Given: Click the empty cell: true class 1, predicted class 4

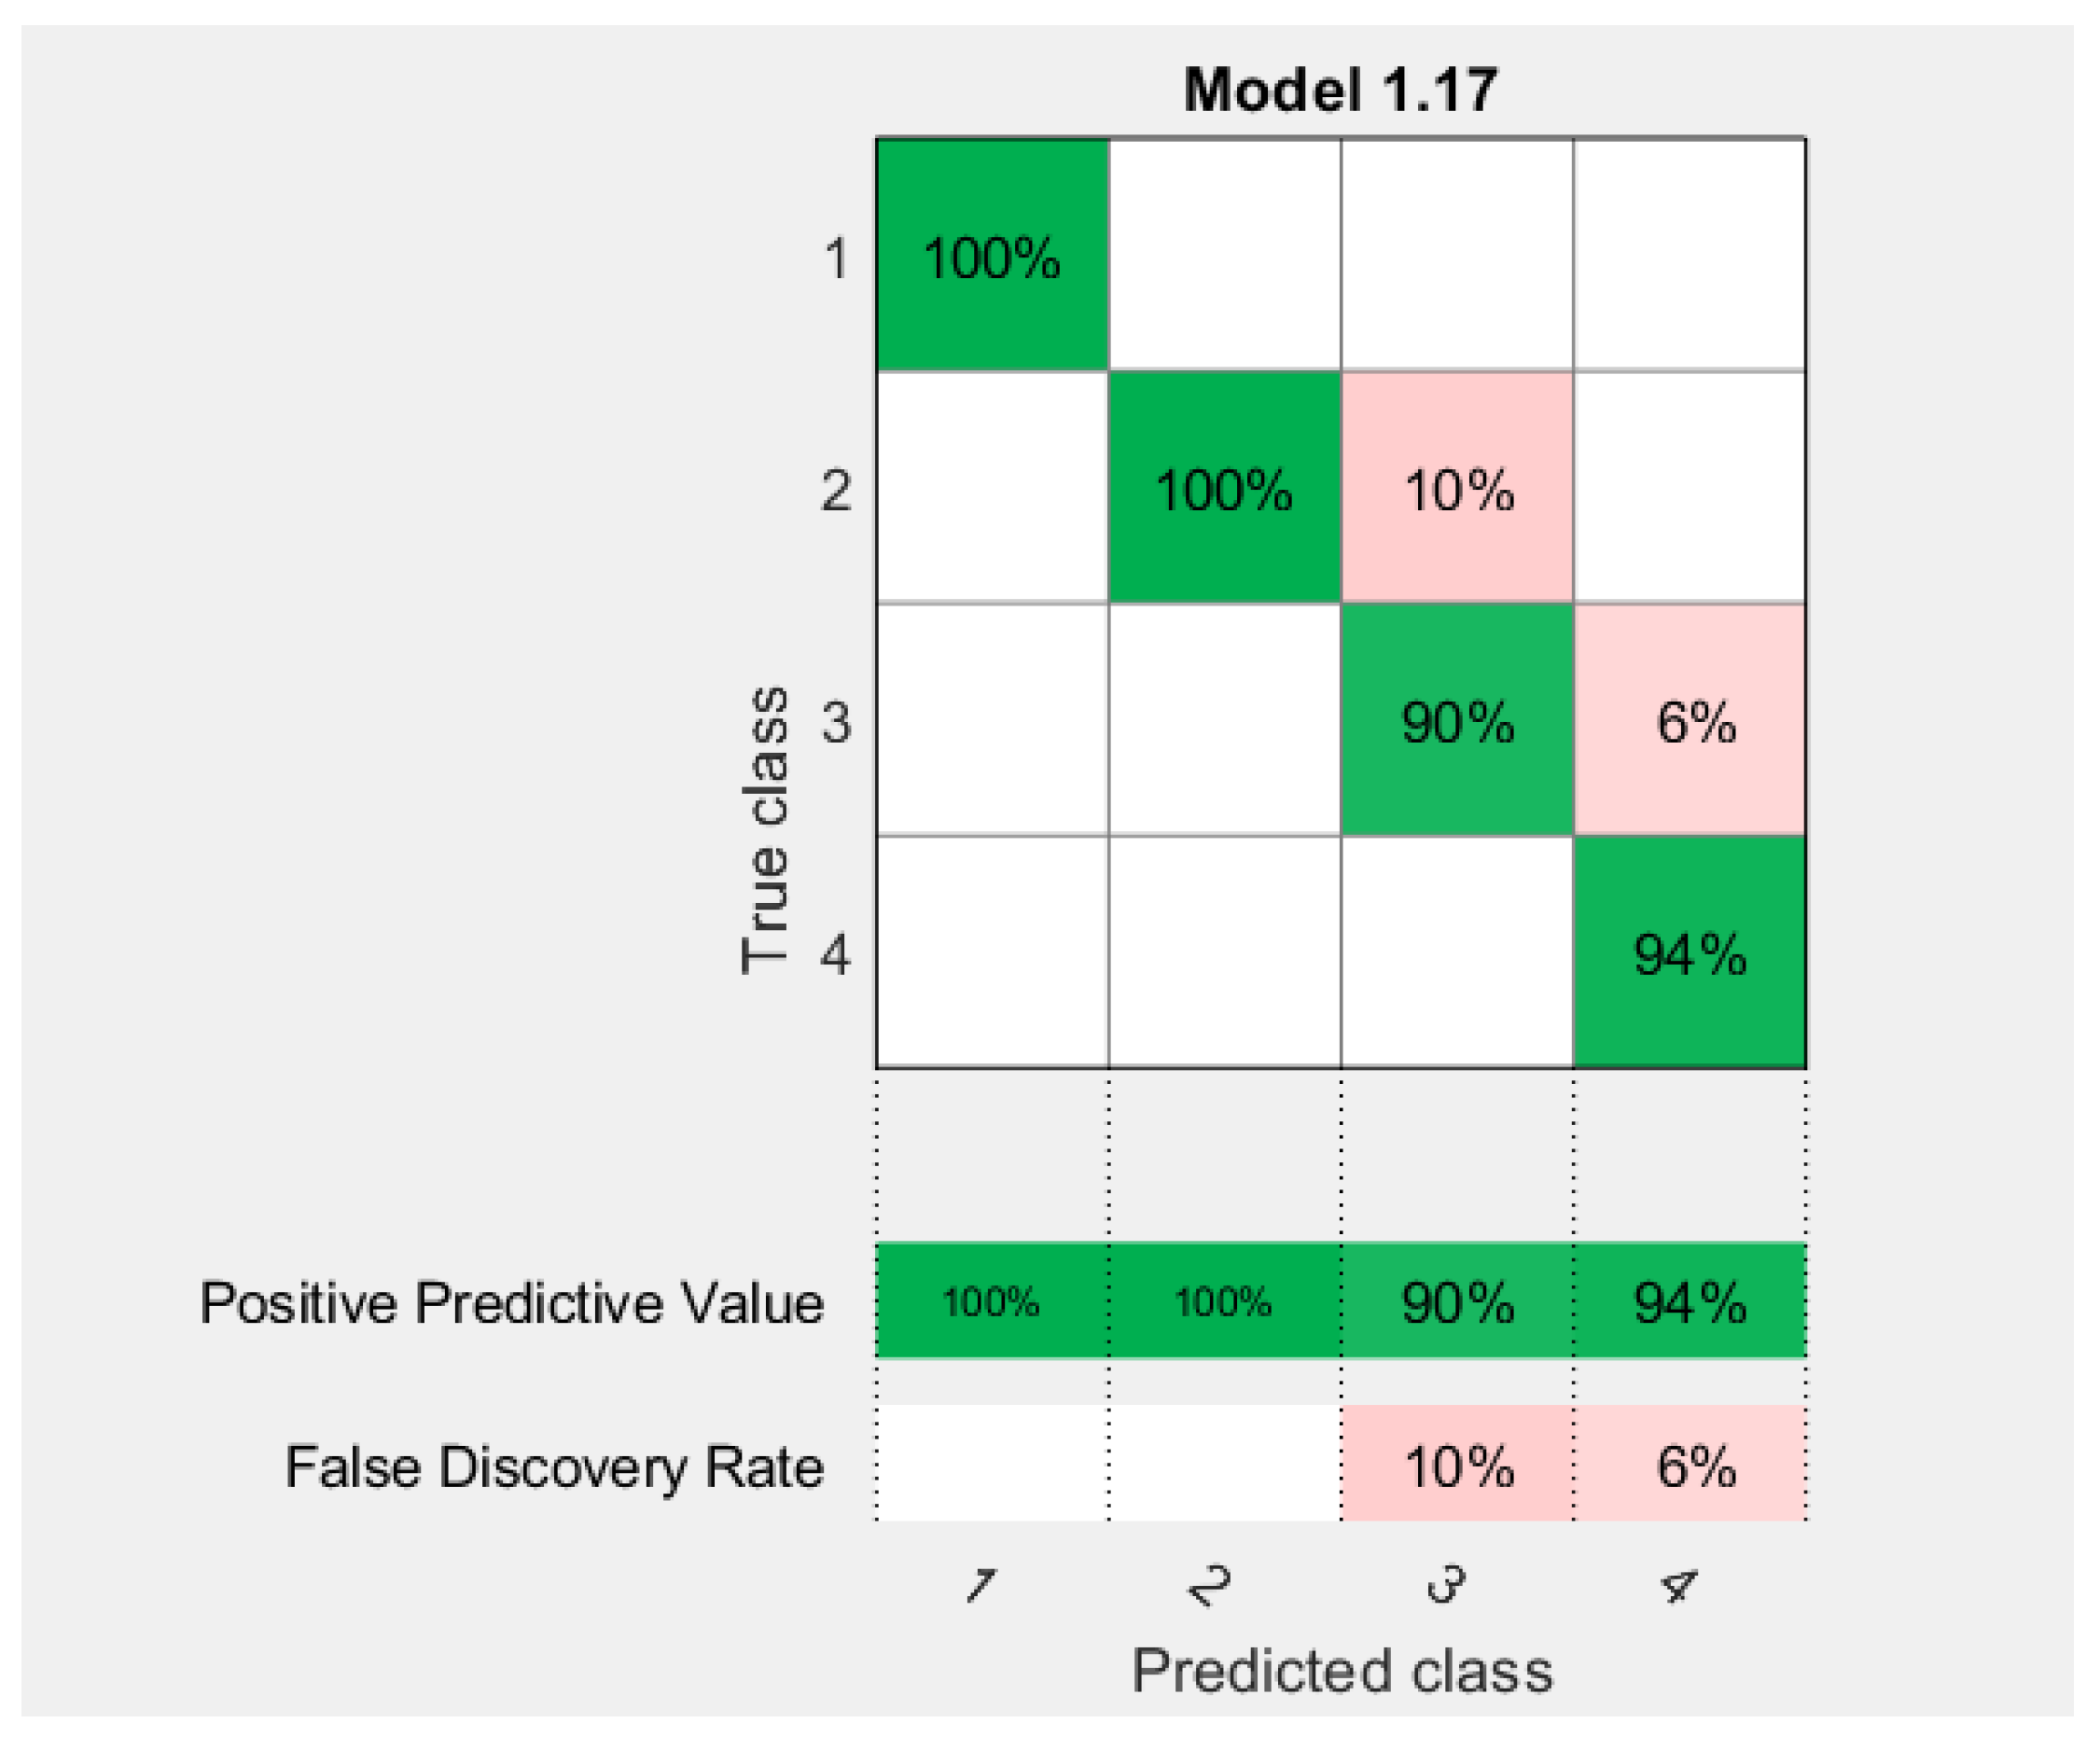Looking at the screenshot, I should (x=1690, y=255).
